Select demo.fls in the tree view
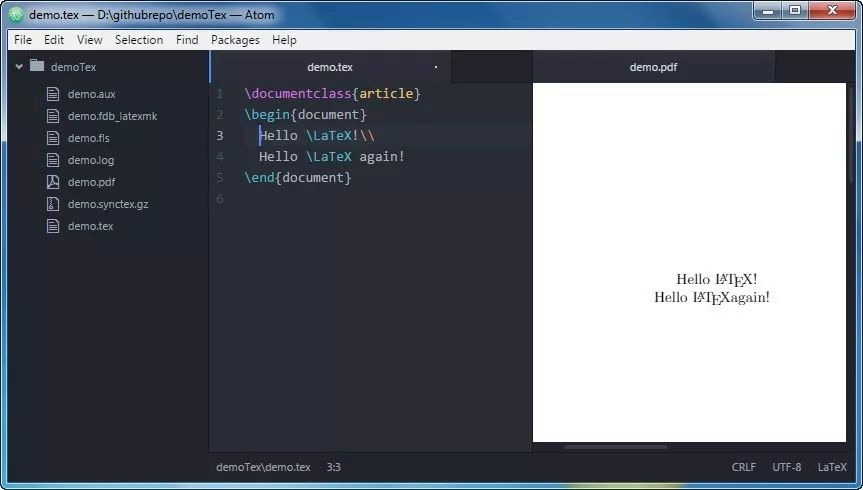 89,138
